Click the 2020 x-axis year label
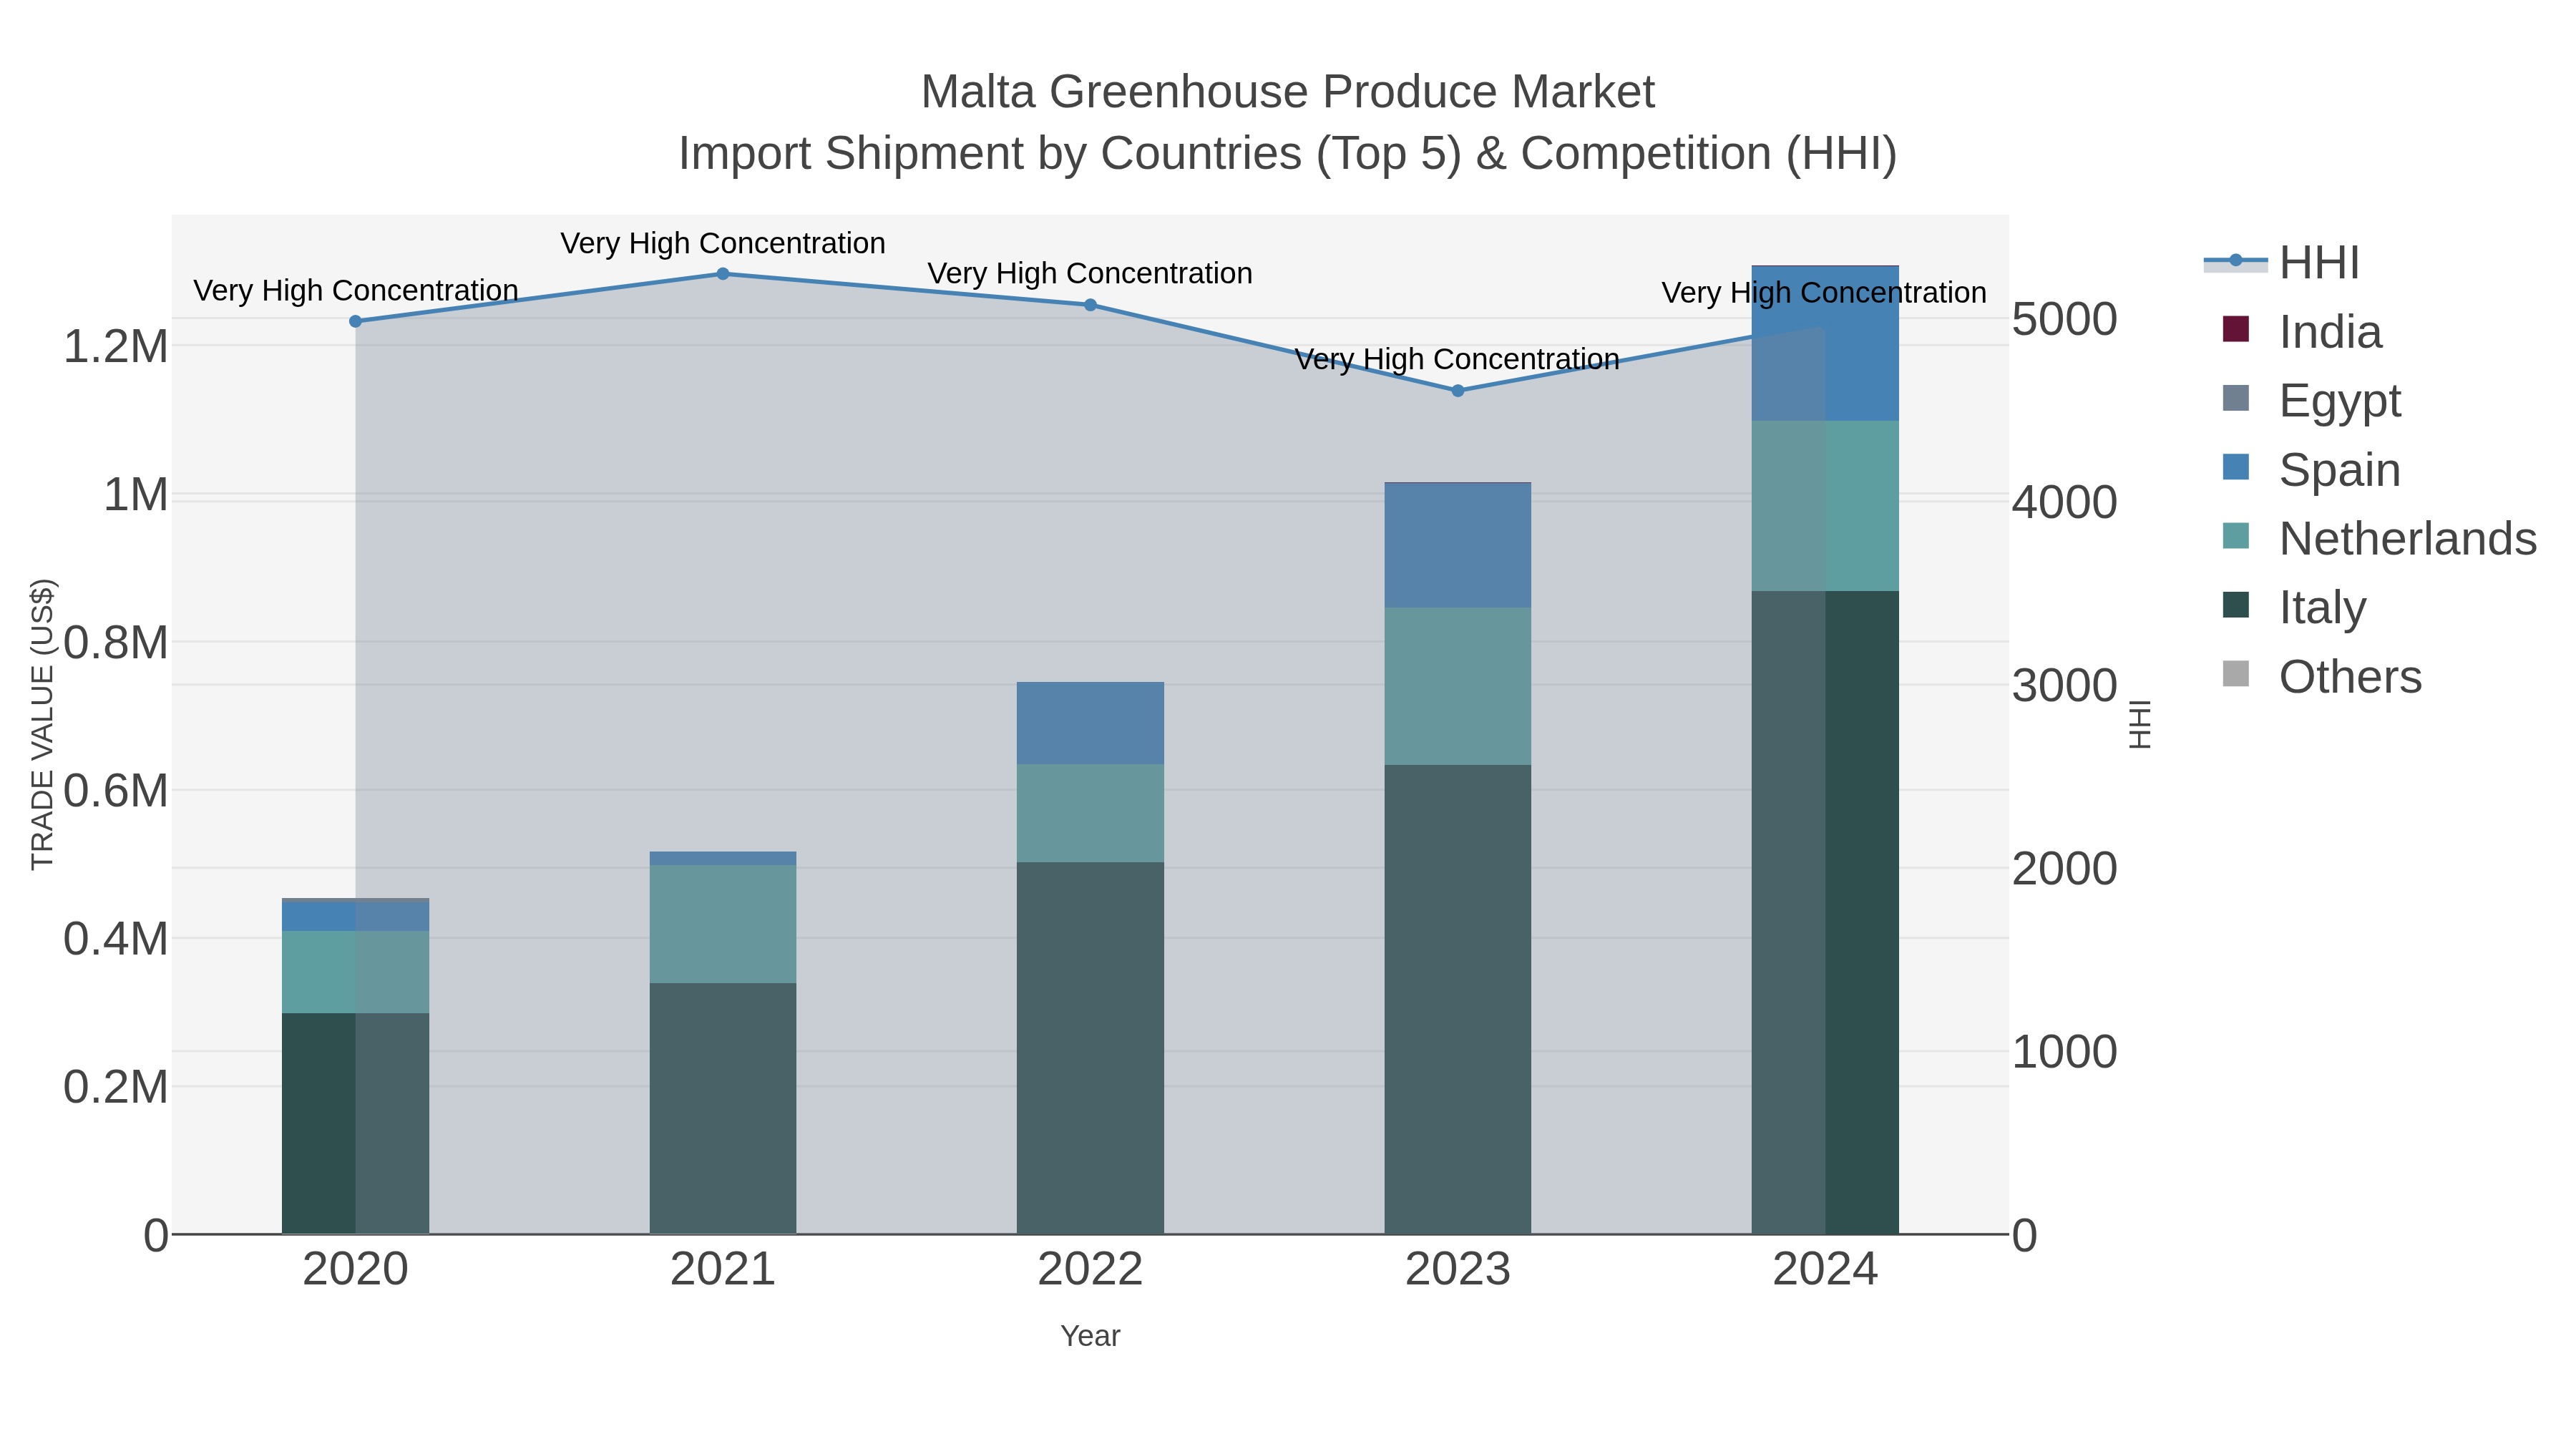Image resolution: width=2576 pixels, height=1449 pixels. click(355, 1270)
